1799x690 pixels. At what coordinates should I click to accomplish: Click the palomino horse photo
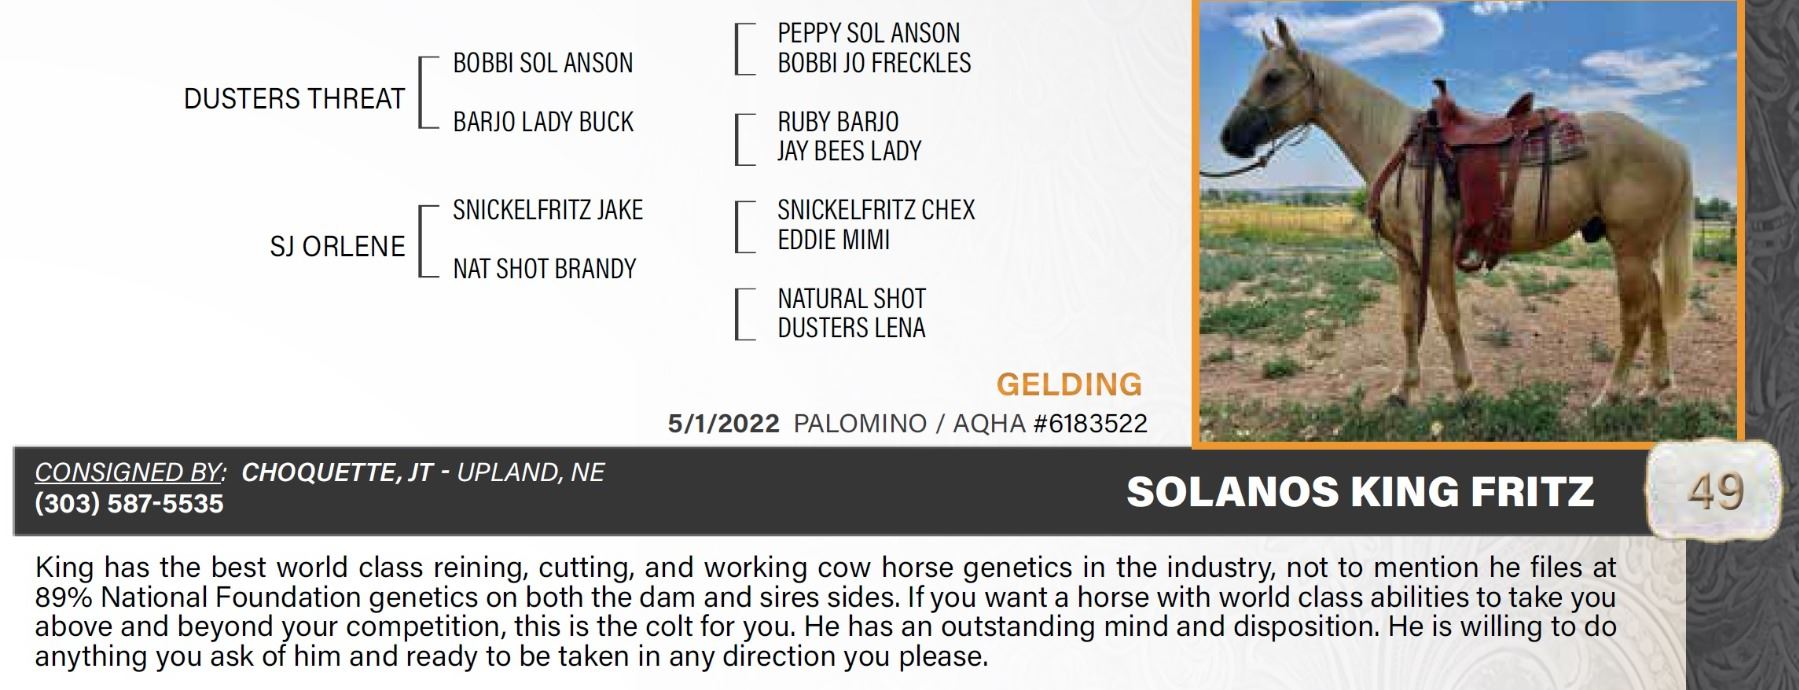[x=1468, y=220]
